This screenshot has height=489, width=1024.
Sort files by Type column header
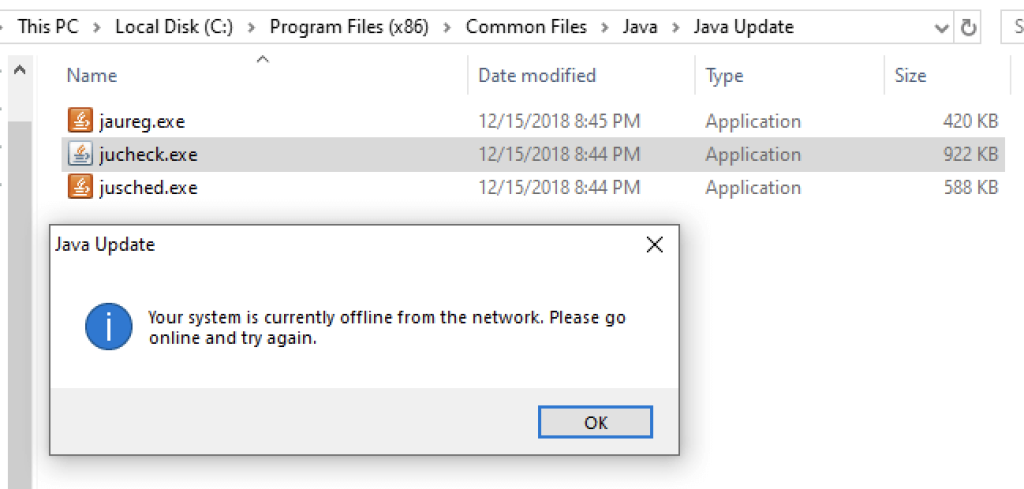pyautogui.click(x=725, y=75)
